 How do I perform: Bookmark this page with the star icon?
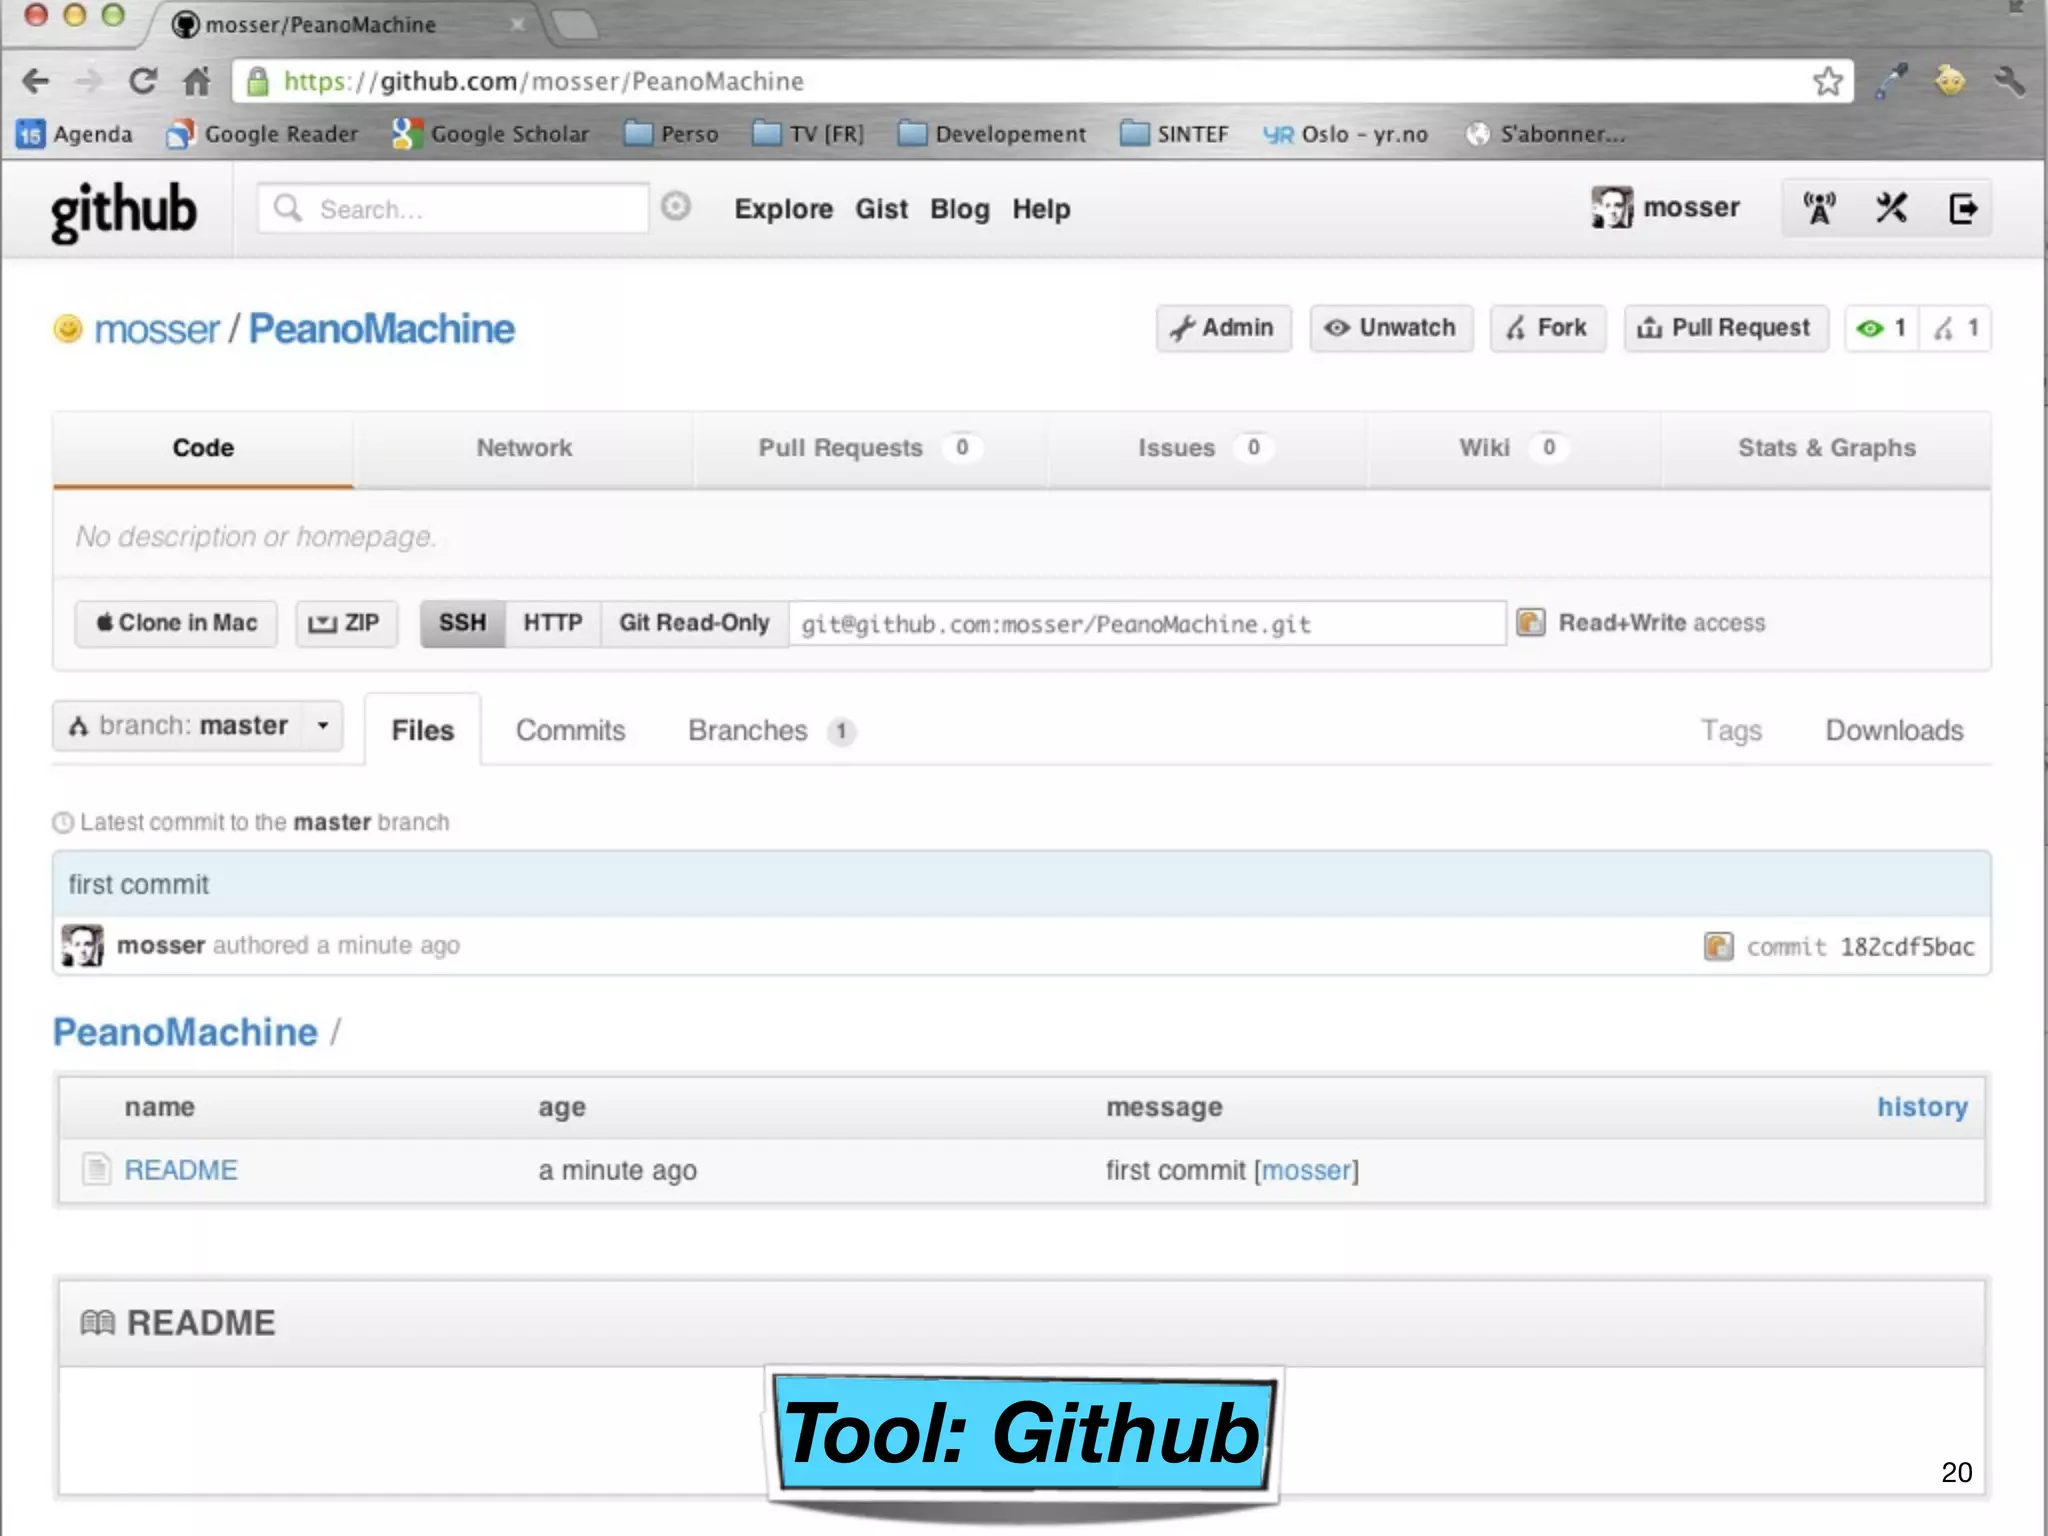point(1827,81)
